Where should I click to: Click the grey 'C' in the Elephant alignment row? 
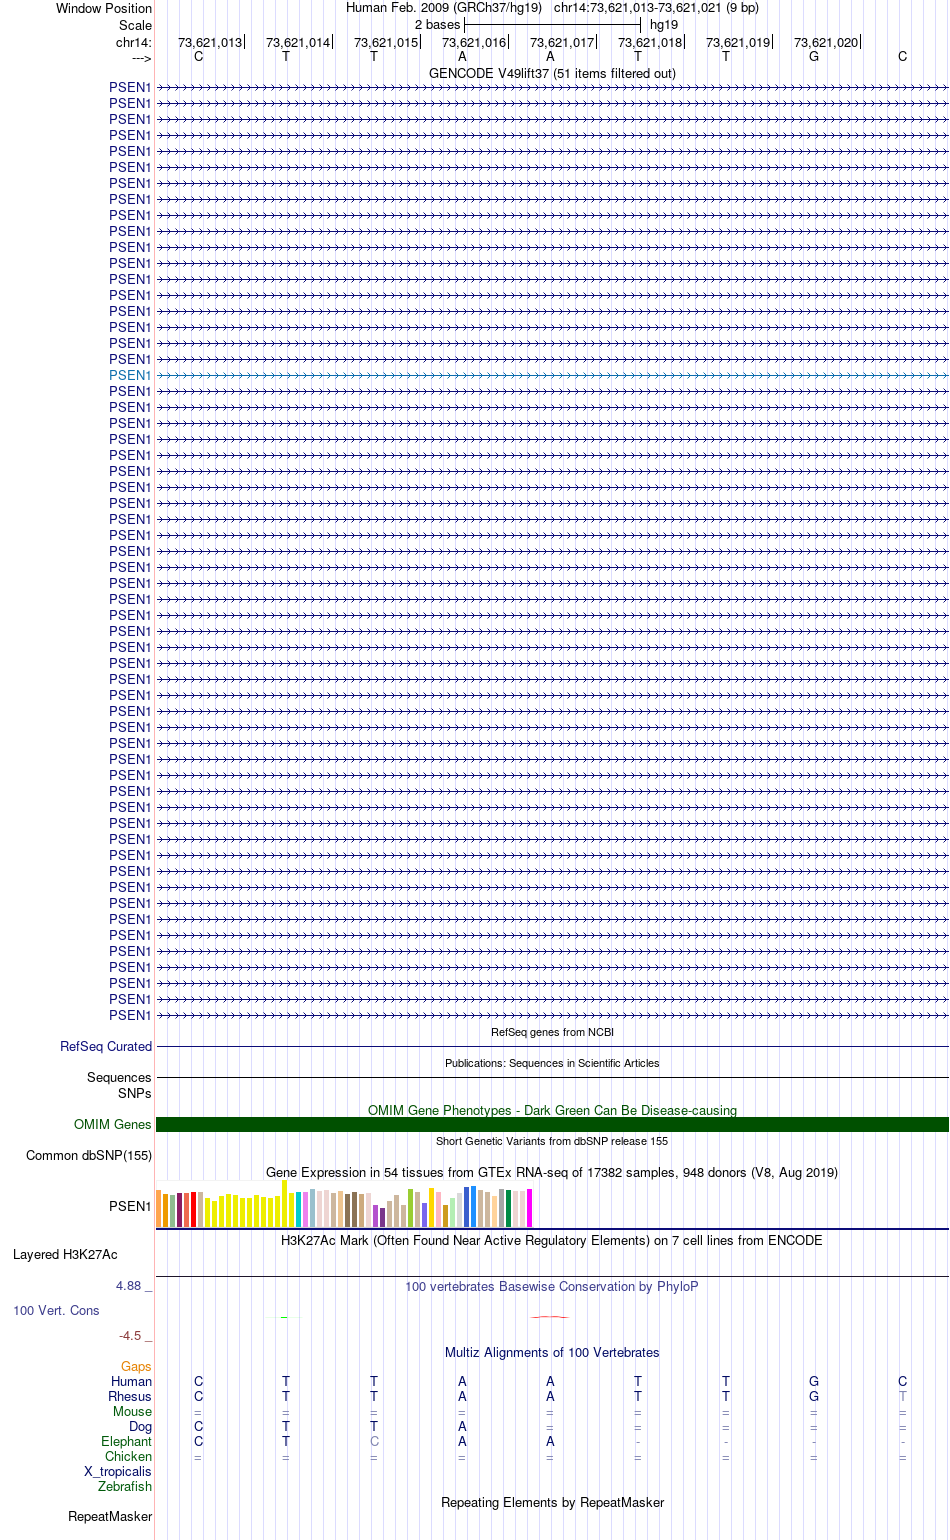click(x=374, y=1441)
